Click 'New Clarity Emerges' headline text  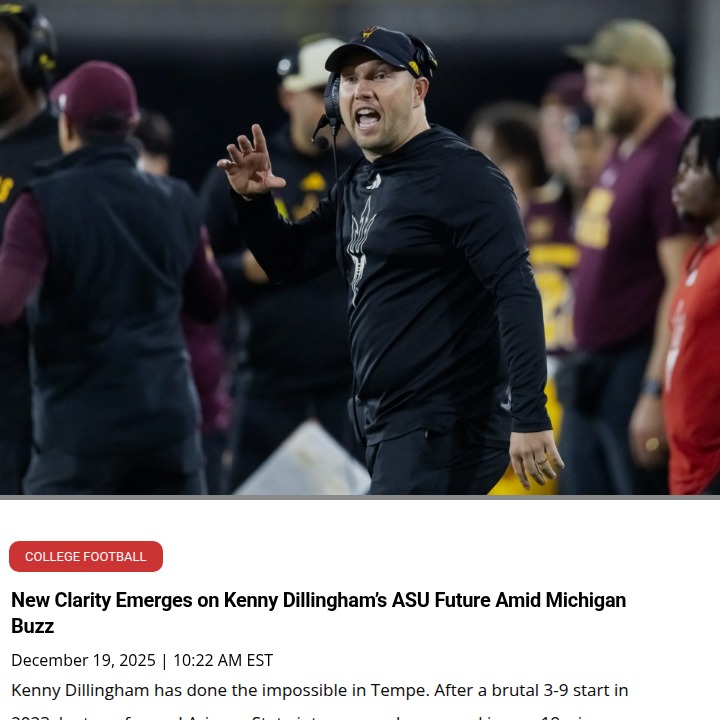coord(101,600)
